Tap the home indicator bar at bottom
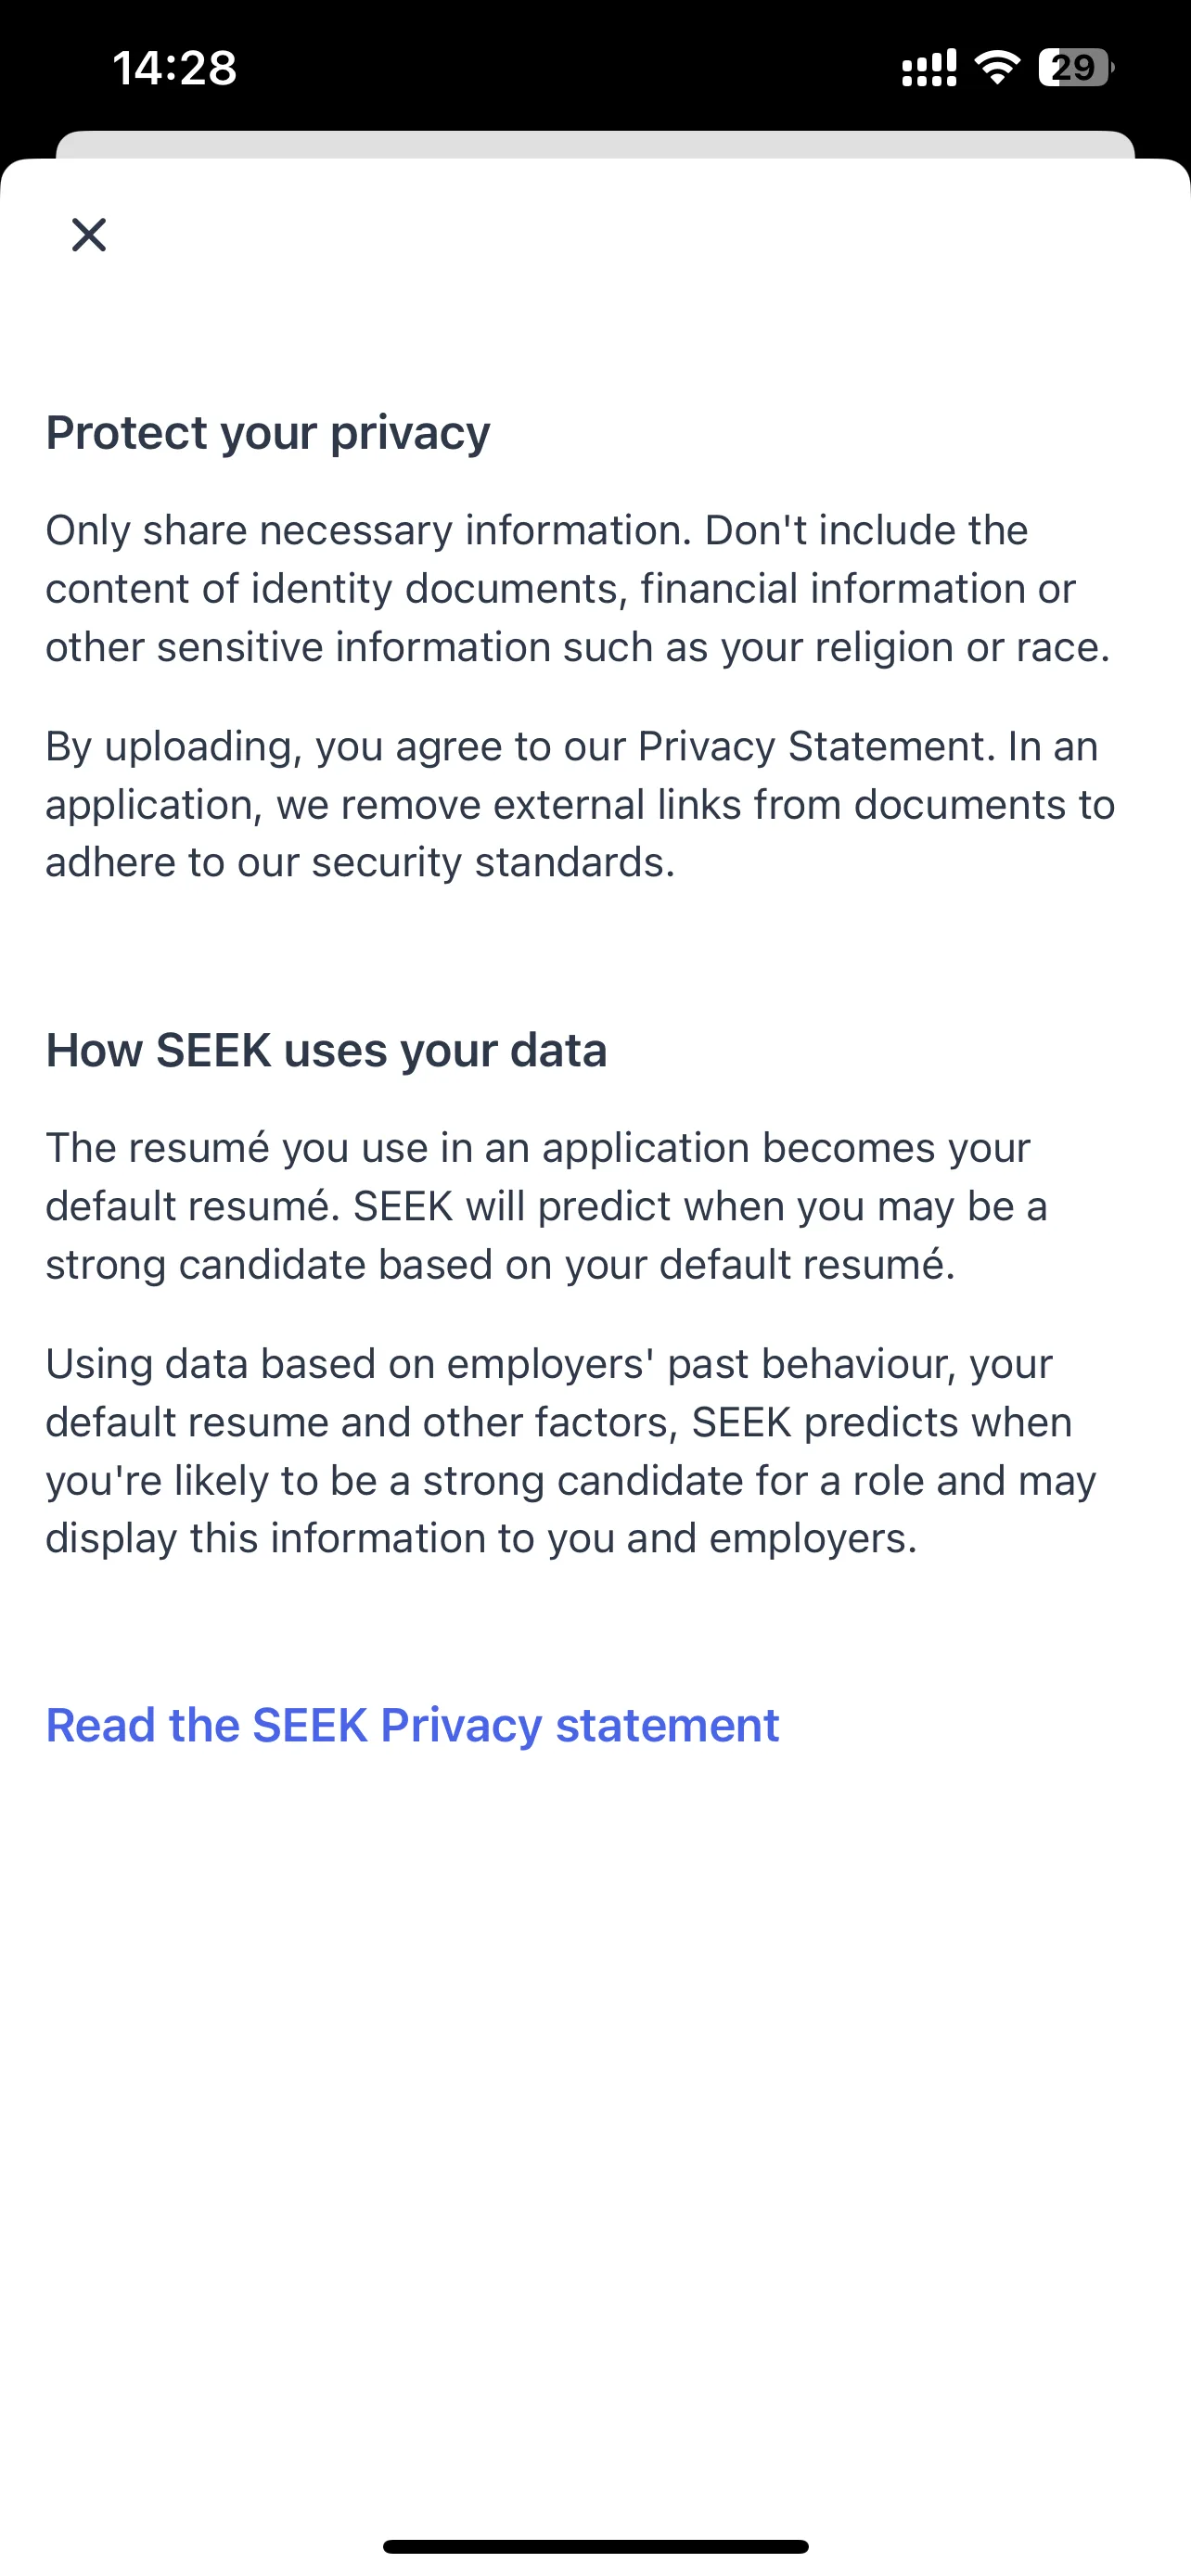The image size is (1191, 2576). (595, 2546)
